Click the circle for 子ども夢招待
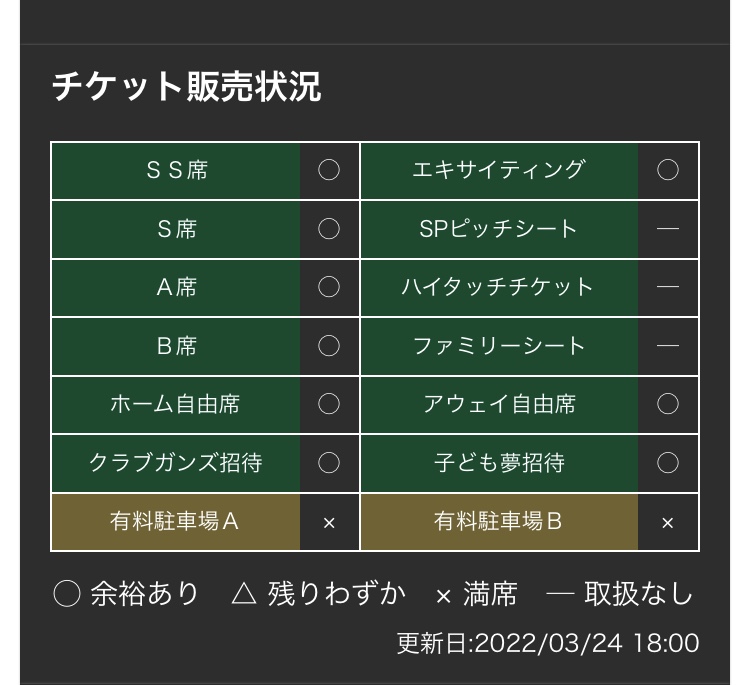The width and height of the screenshot is (750, 685). 668,463
